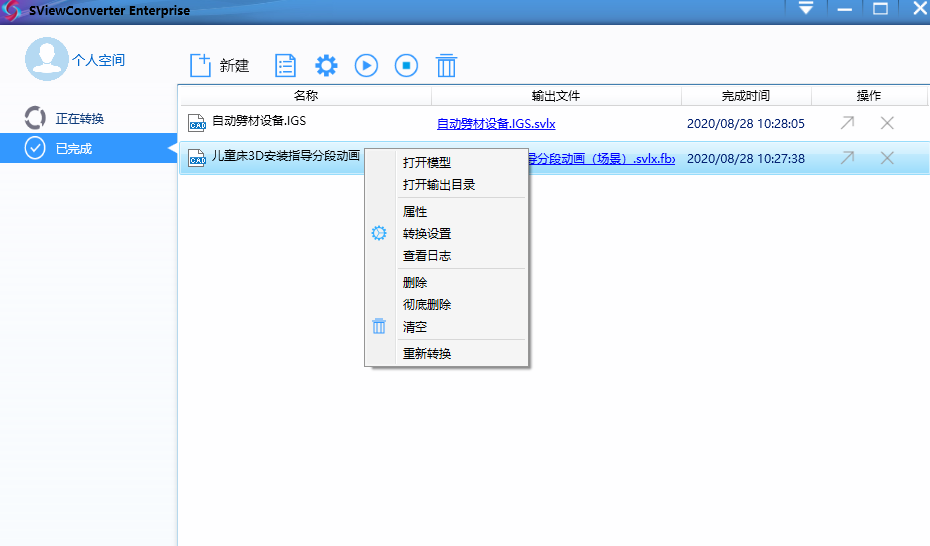Select 属性 in the context menu
This screenshot has height=546, width=930.
tap(415, 212)
